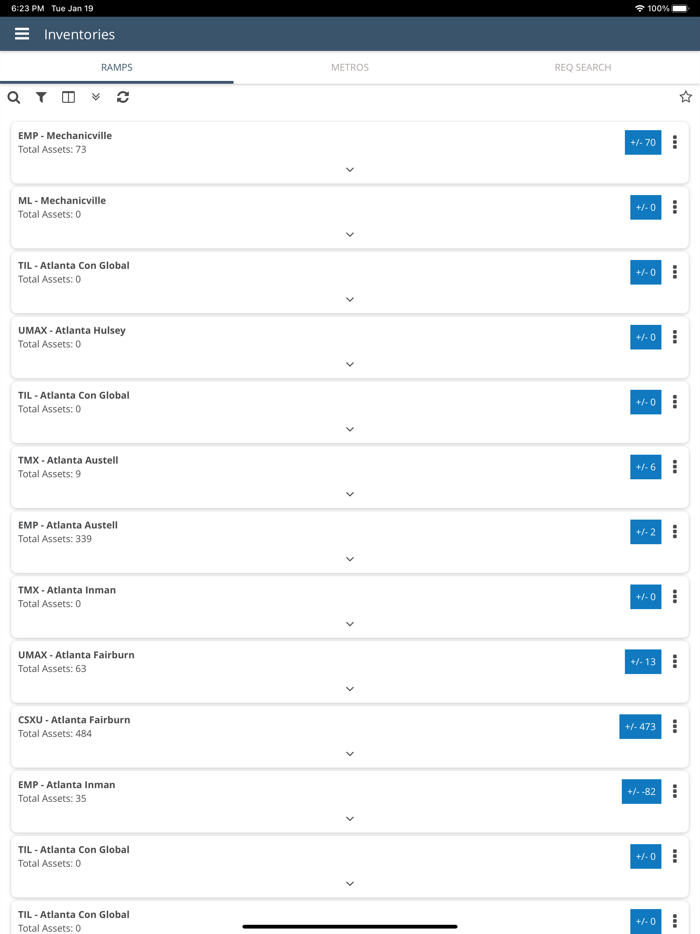Expand the EMP - Atlanta Inman card

(x=350, y=819)
